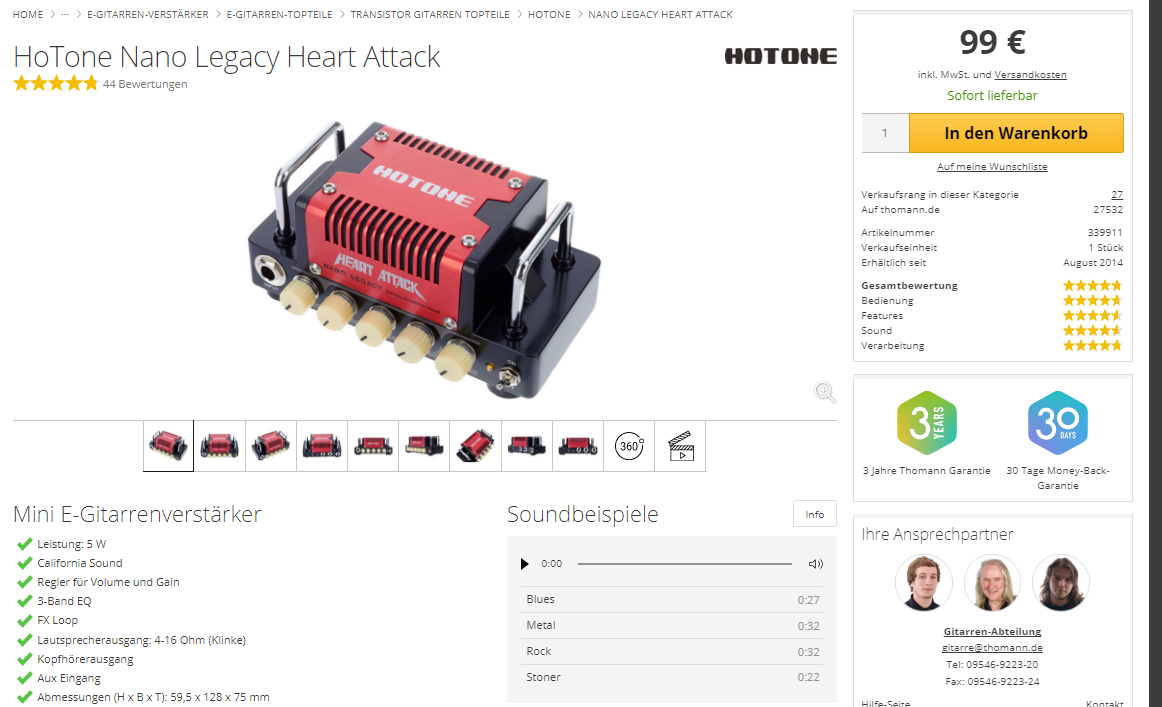Select the second product thumbnail image
The image size is (1162, 707).
tap(219, 446)
